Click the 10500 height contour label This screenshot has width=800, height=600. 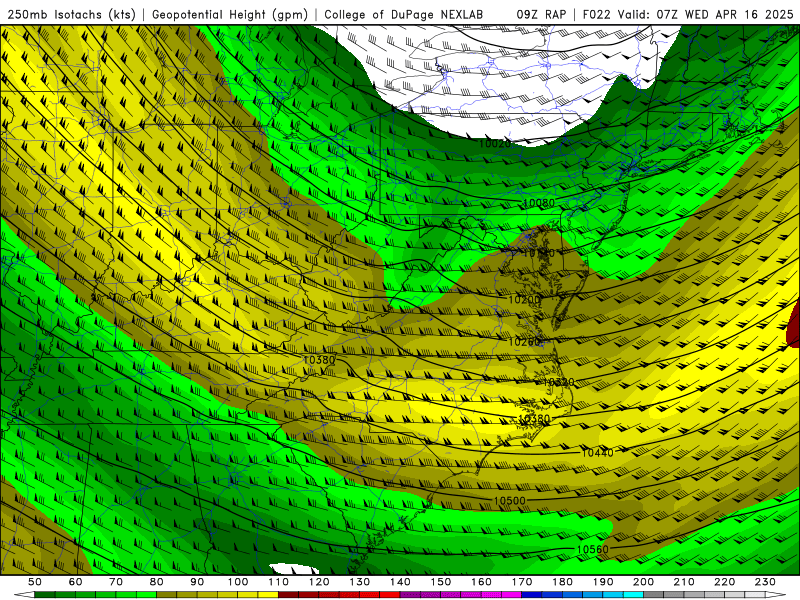click(509, 501)
